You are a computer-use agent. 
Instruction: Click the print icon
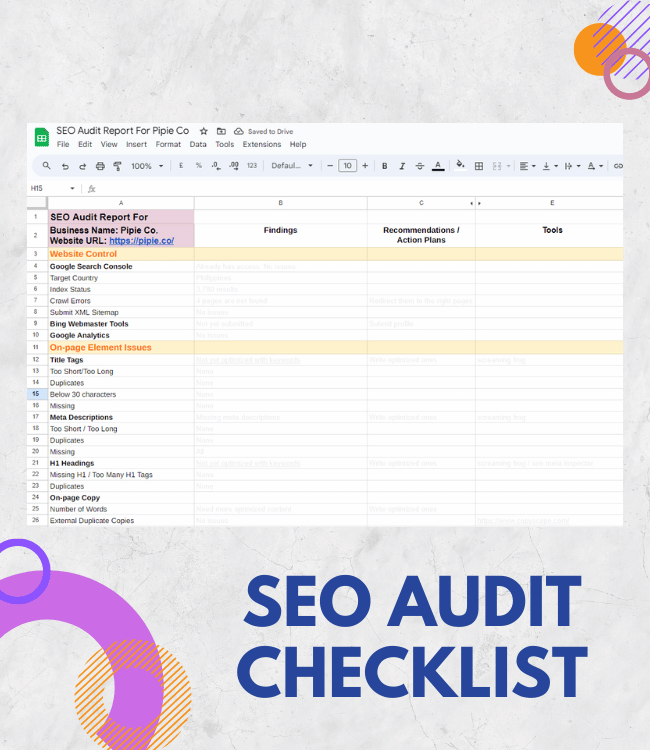coord(100,166)
